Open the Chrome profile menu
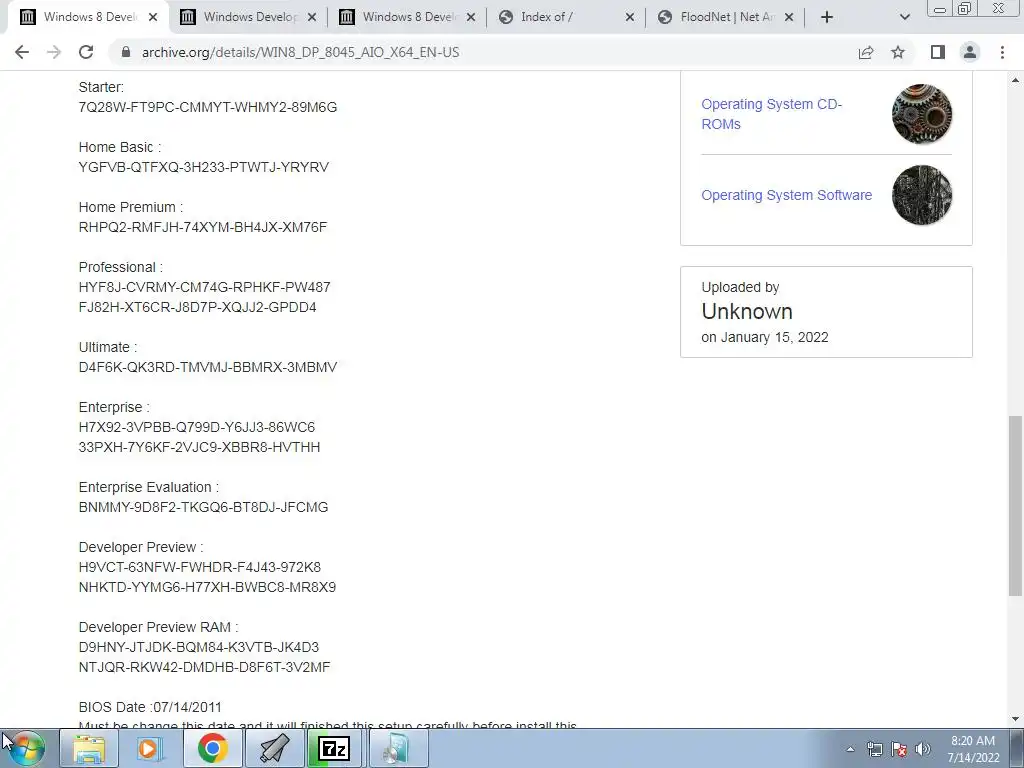This screenshot has width=1024, height=768. coord(970,52)
